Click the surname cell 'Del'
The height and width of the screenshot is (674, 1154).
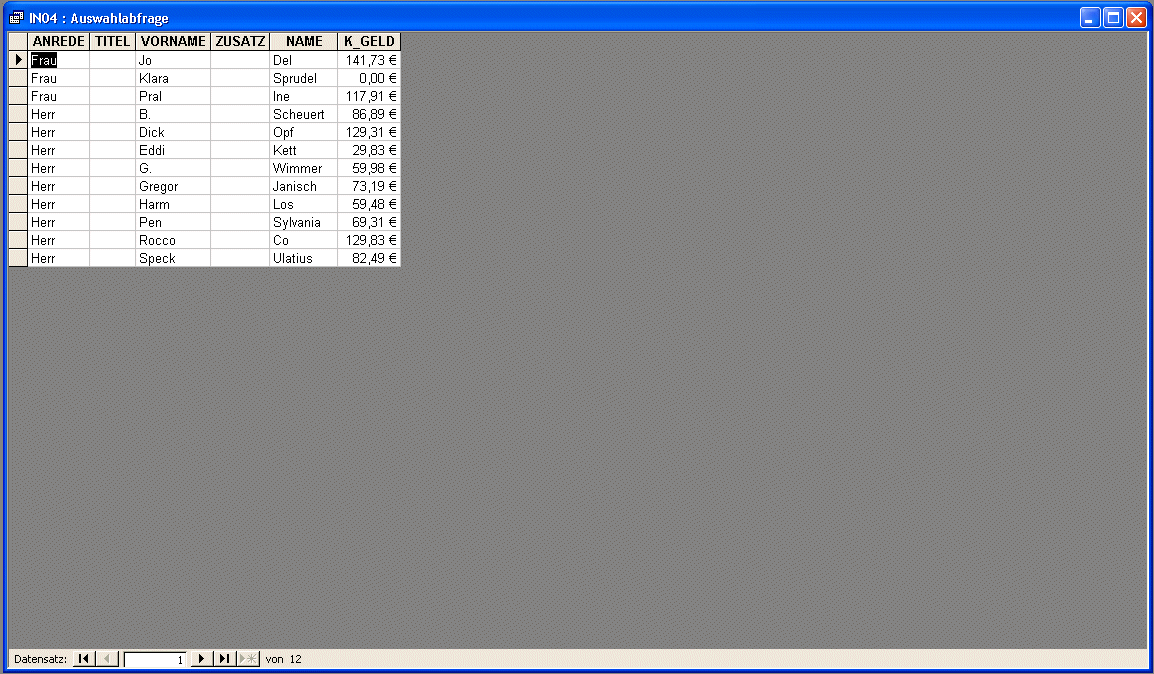point(303,60)
